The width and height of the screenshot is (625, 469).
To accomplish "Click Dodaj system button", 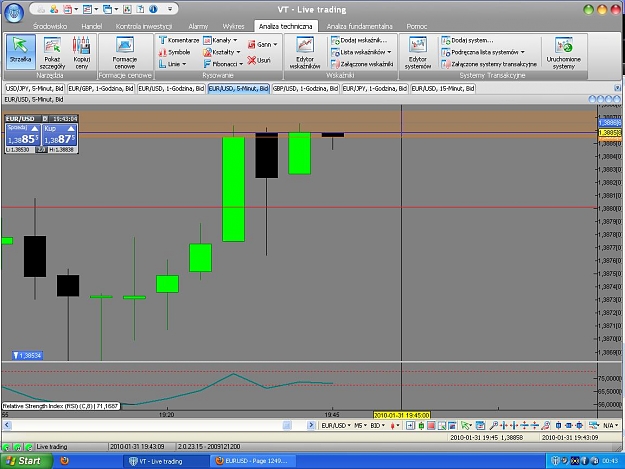I will pos(467,40).
